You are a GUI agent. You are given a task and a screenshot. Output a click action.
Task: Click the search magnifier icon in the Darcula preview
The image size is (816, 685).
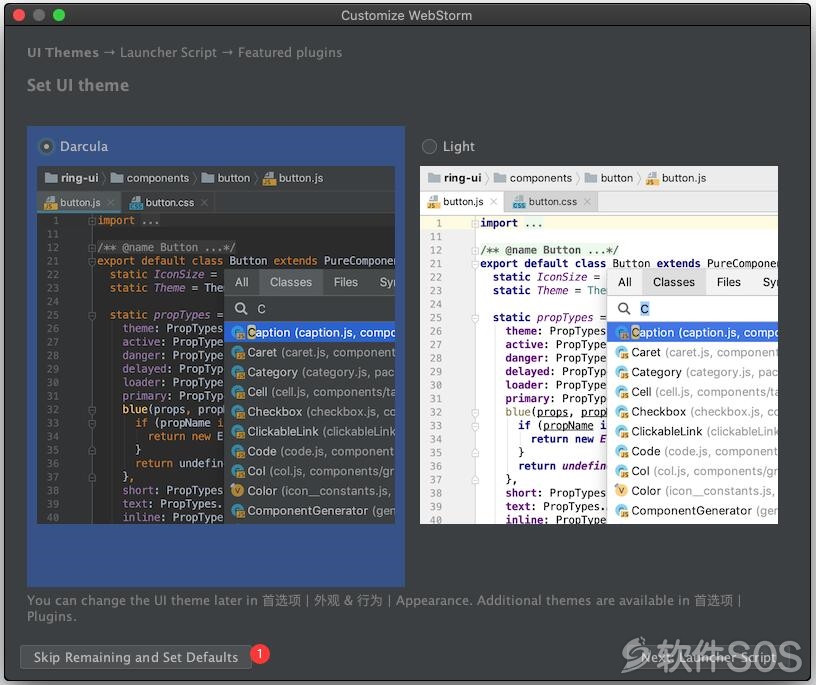point(241,309)
